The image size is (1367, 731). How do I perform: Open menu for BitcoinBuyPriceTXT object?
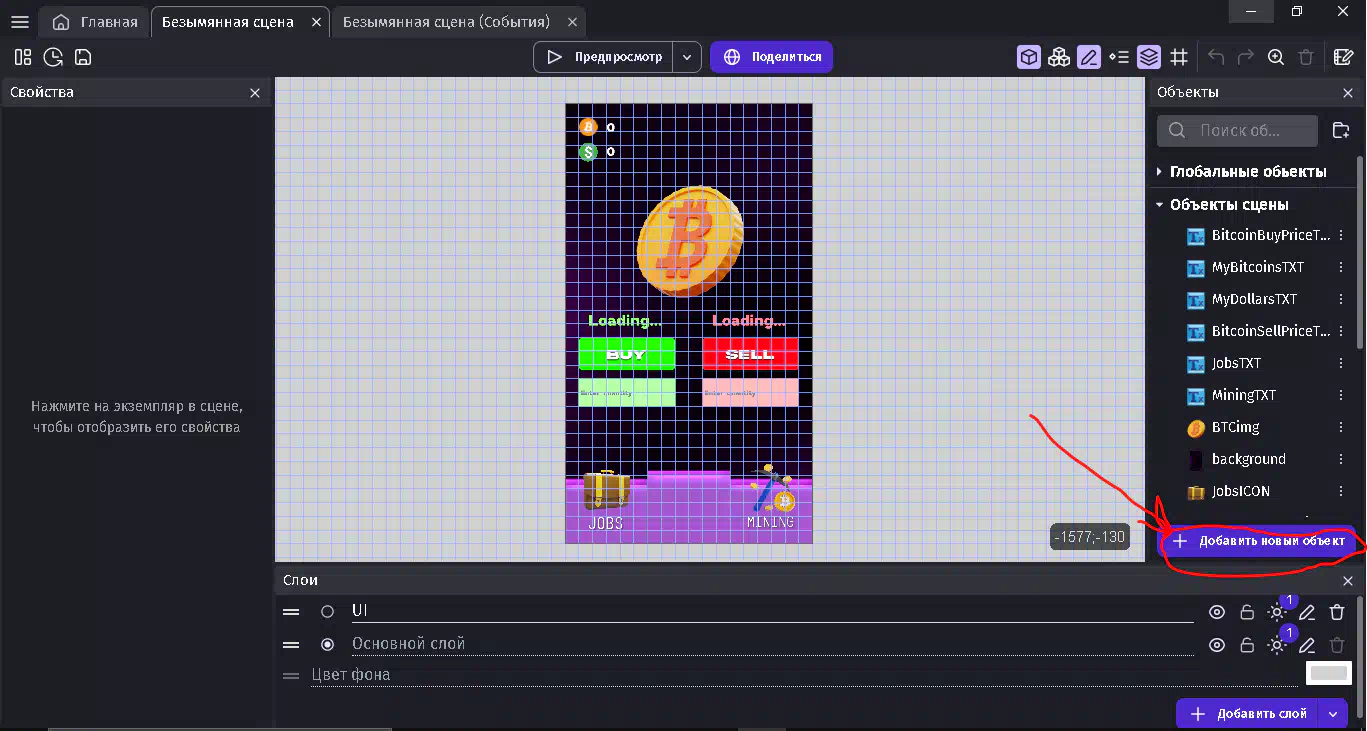tap(1342, 236)
